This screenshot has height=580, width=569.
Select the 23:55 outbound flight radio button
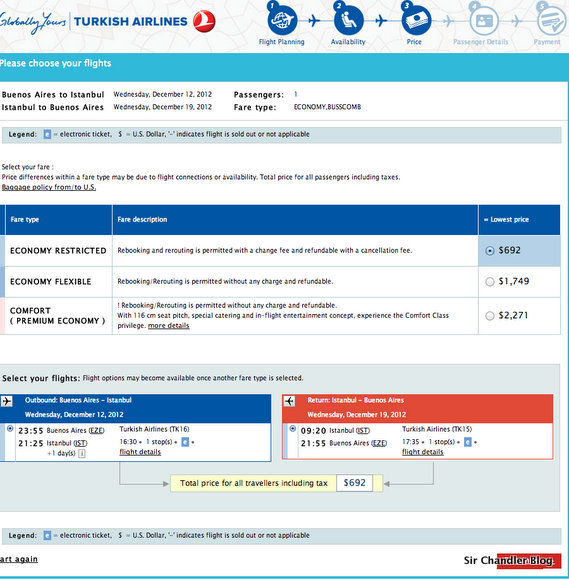coord(10,428)
